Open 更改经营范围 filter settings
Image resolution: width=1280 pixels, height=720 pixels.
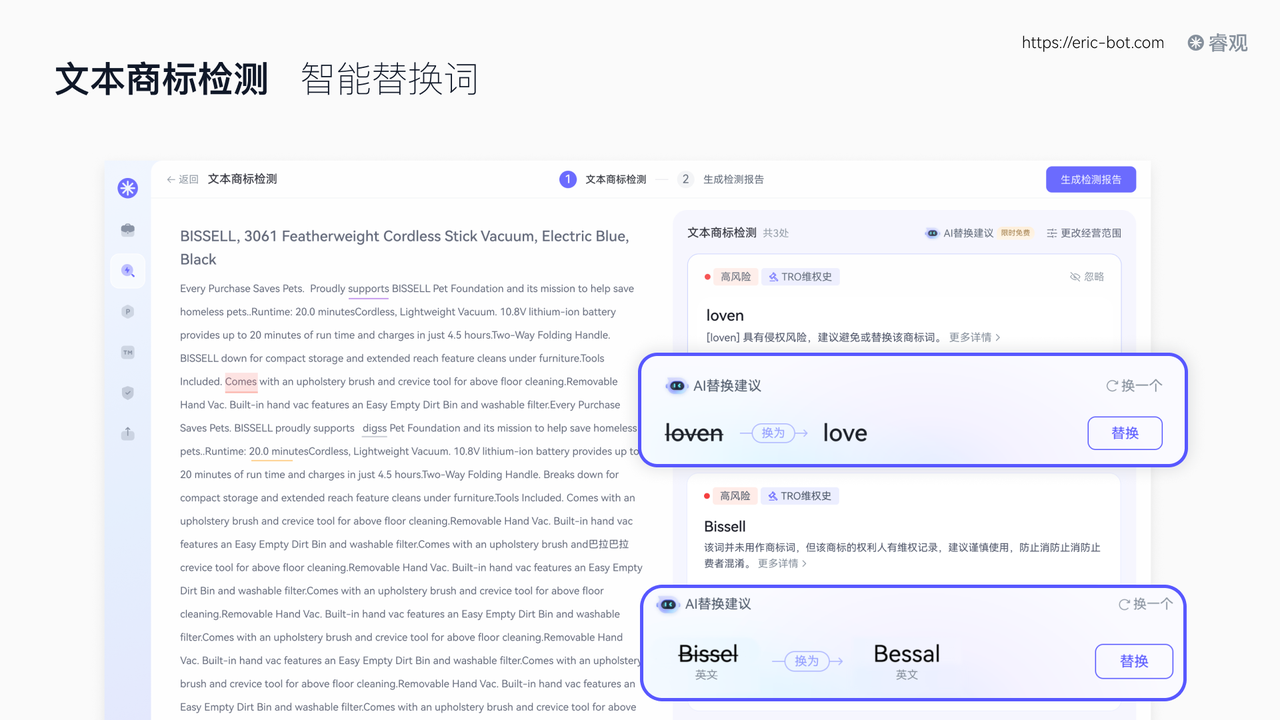(1084, 233)
